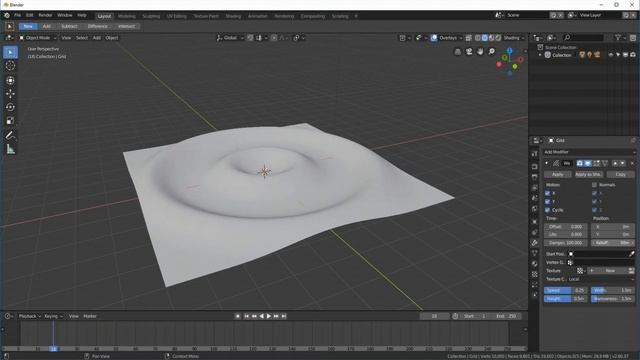Adjust the wave Speed slider
The height and width of the screenshot is (360, 640).
point(566,290)
